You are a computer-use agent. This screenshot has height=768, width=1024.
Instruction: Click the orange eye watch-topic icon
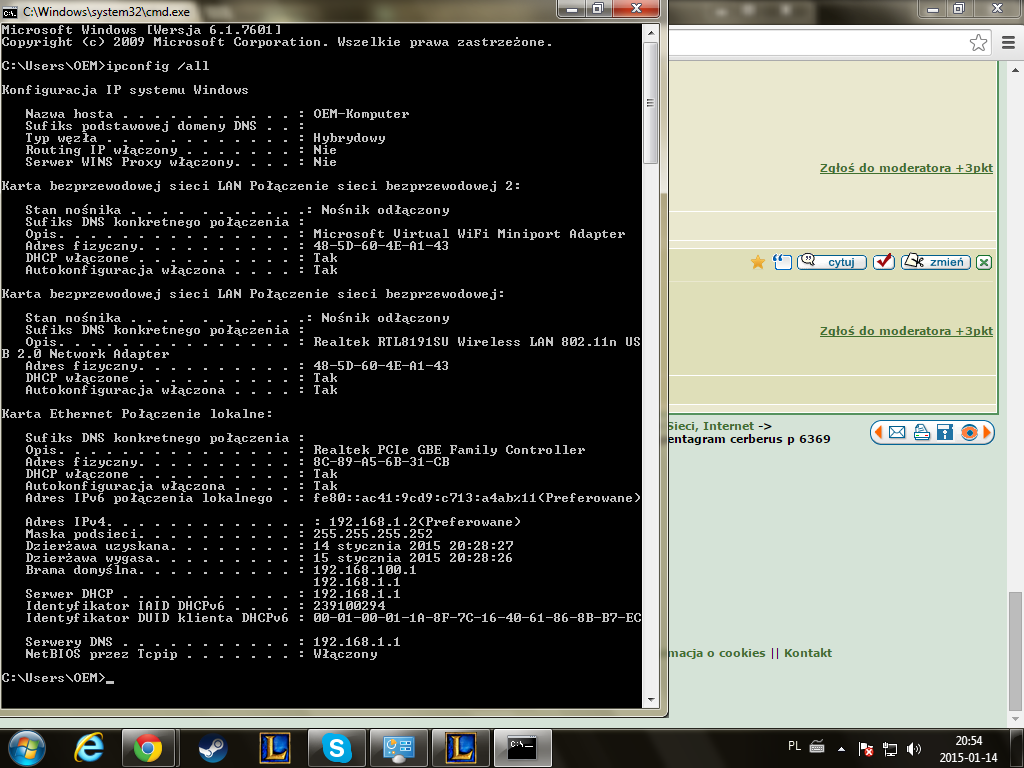pyautogui.click(x=969, y=432)
